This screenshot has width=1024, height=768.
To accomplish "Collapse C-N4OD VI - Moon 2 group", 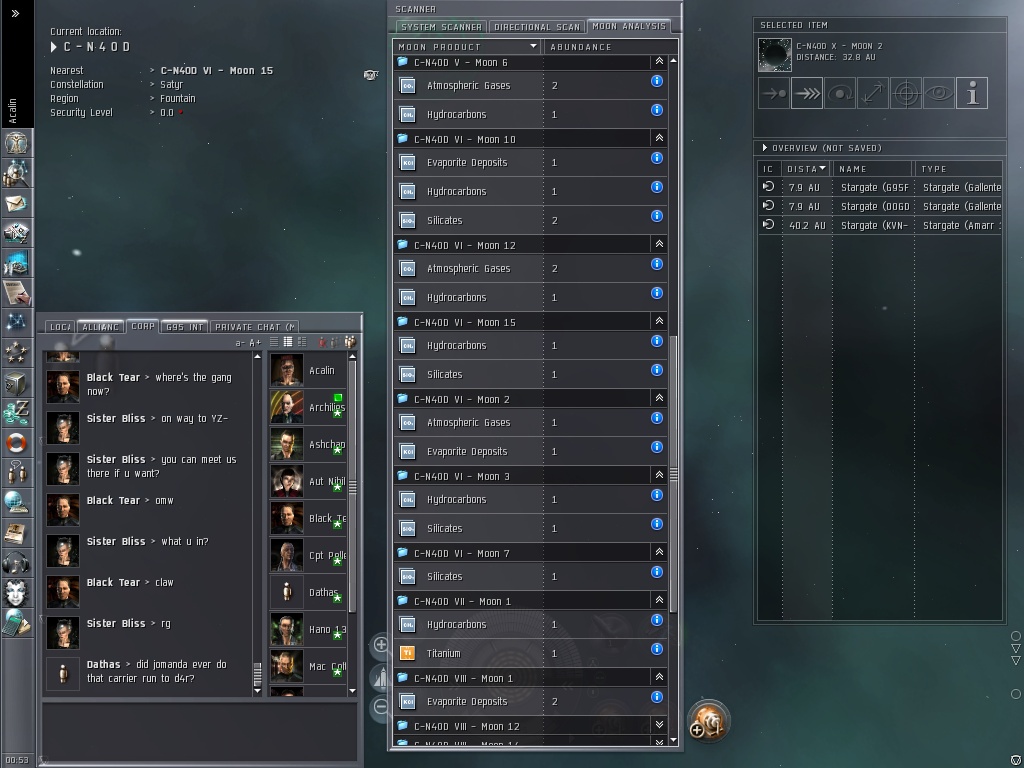I will pyautogui.click(x=660, y=398).
